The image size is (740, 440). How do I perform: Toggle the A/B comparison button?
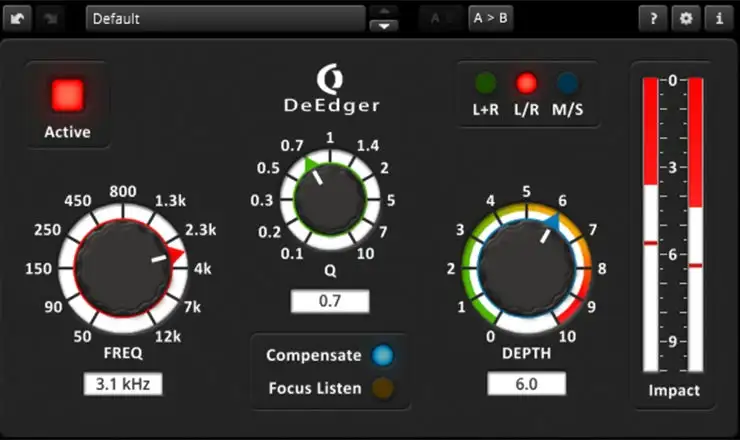(x=441, y=18)
